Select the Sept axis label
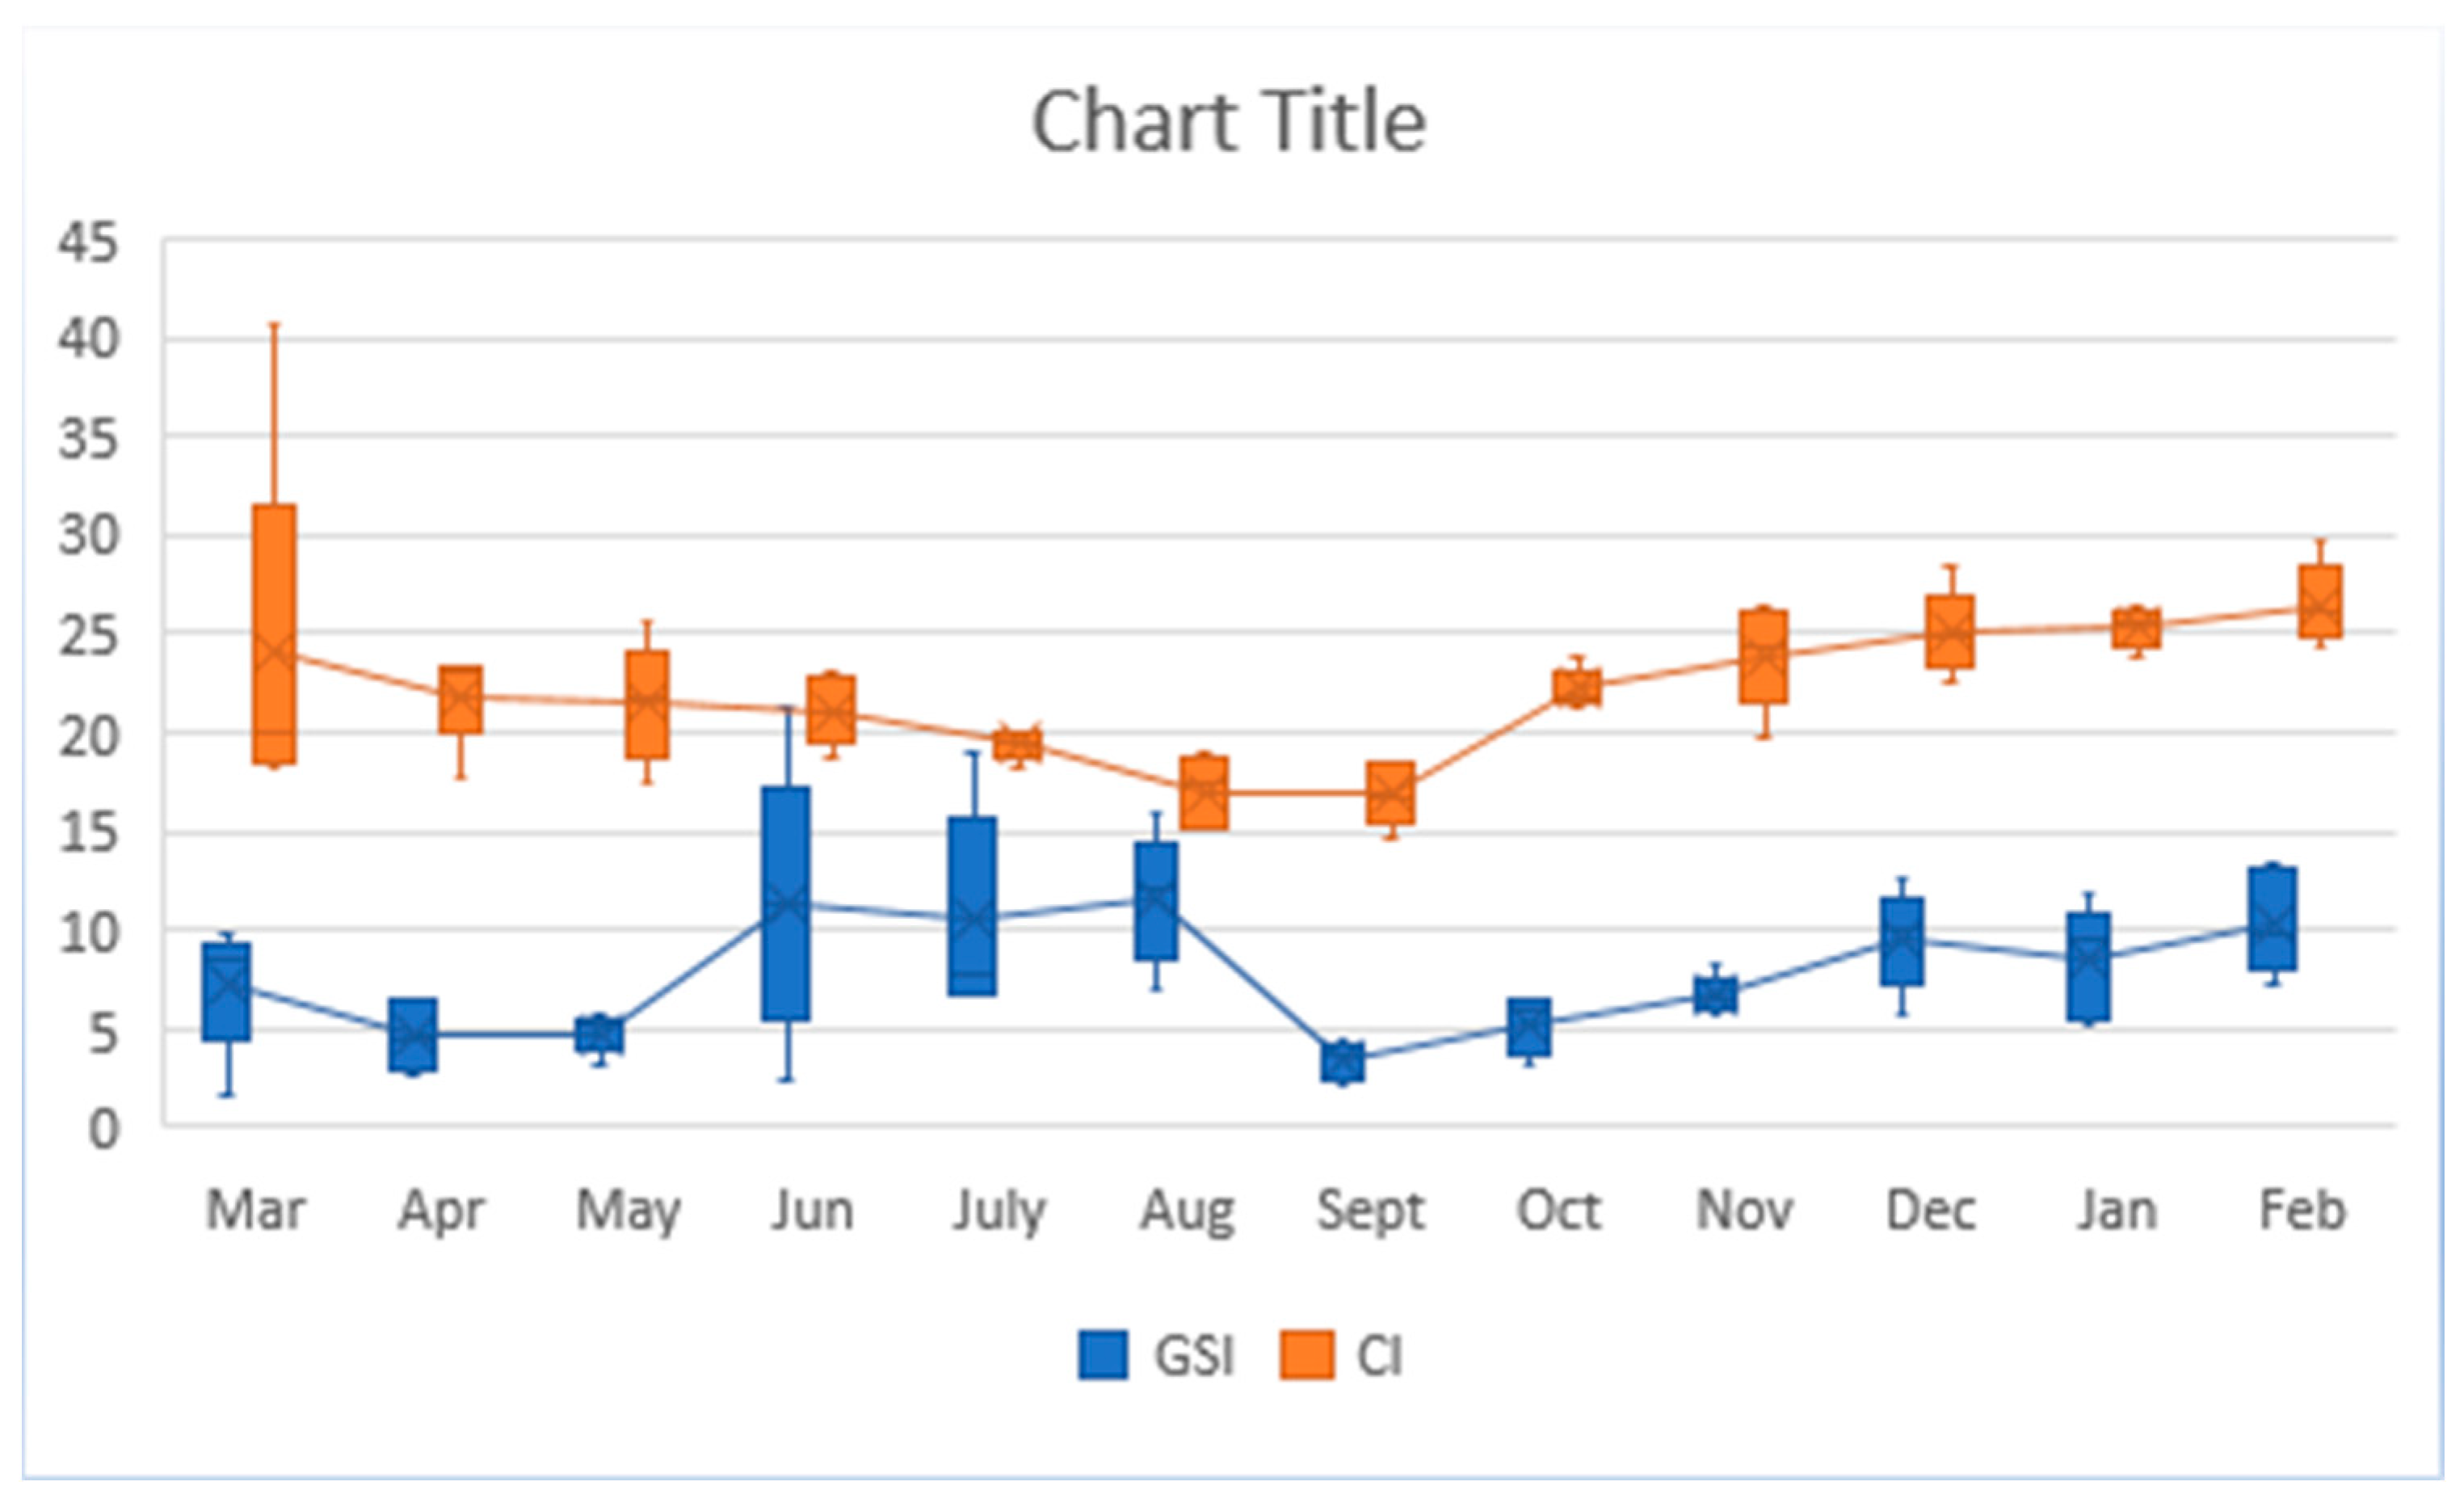Viewport: 2464px width, 1503px height. (x=1370, y=1209)
